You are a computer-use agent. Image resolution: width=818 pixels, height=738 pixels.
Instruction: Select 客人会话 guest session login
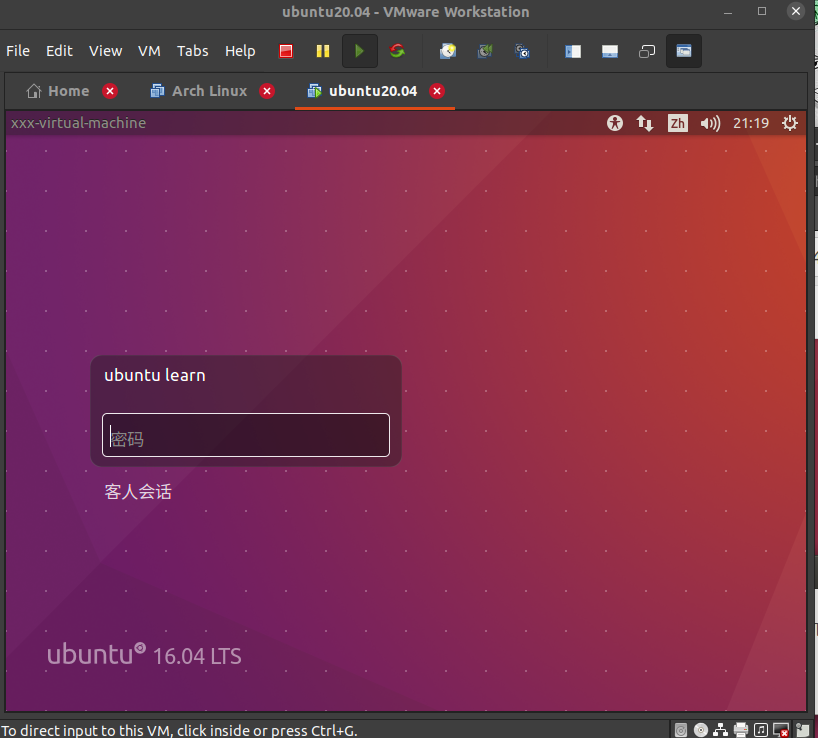pyautogui.click(x=138, y=491)
